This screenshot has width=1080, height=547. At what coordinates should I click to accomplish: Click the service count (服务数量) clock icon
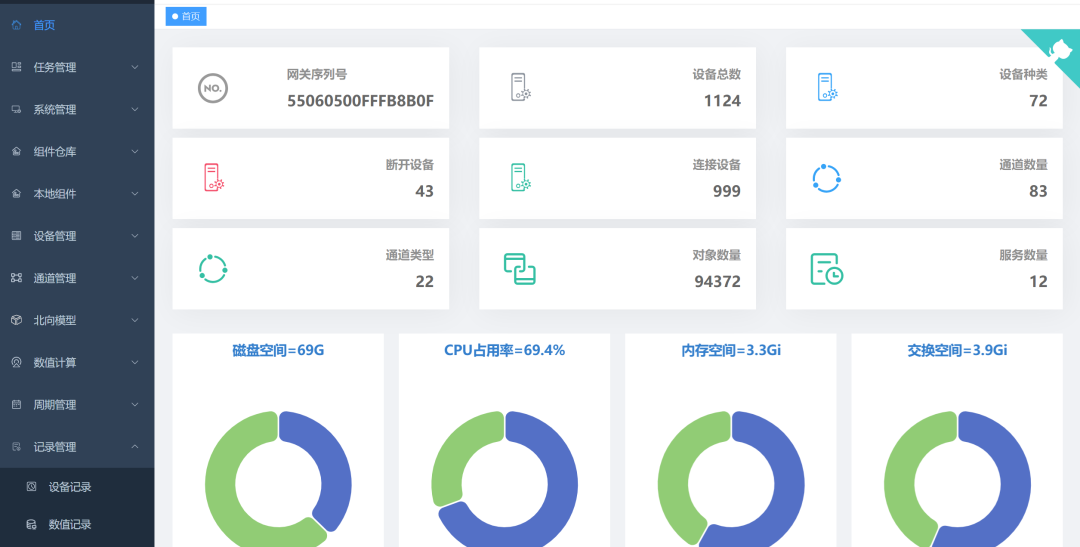(826, 268)
